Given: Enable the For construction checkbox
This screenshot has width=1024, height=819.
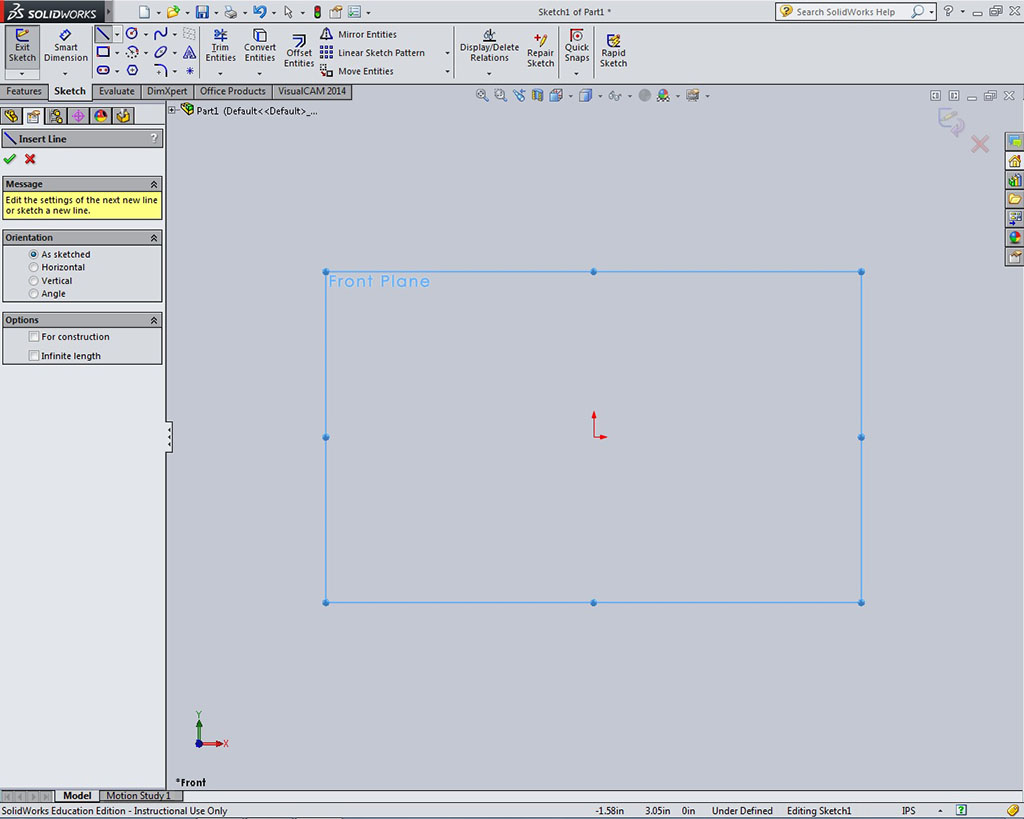Looking at the screenshot, I should (x=34, y=337).
